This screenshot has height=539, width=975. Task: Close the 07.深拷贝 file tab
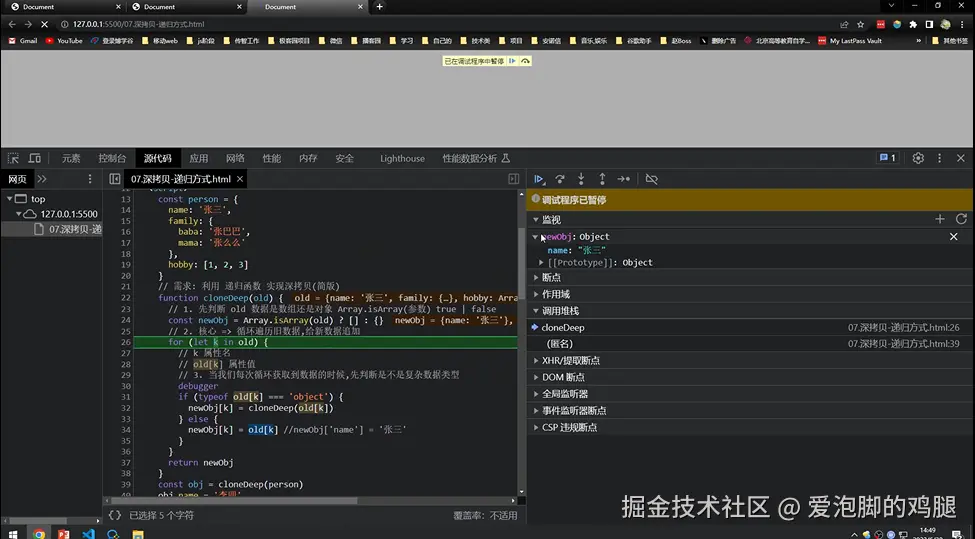click(239, 179)
